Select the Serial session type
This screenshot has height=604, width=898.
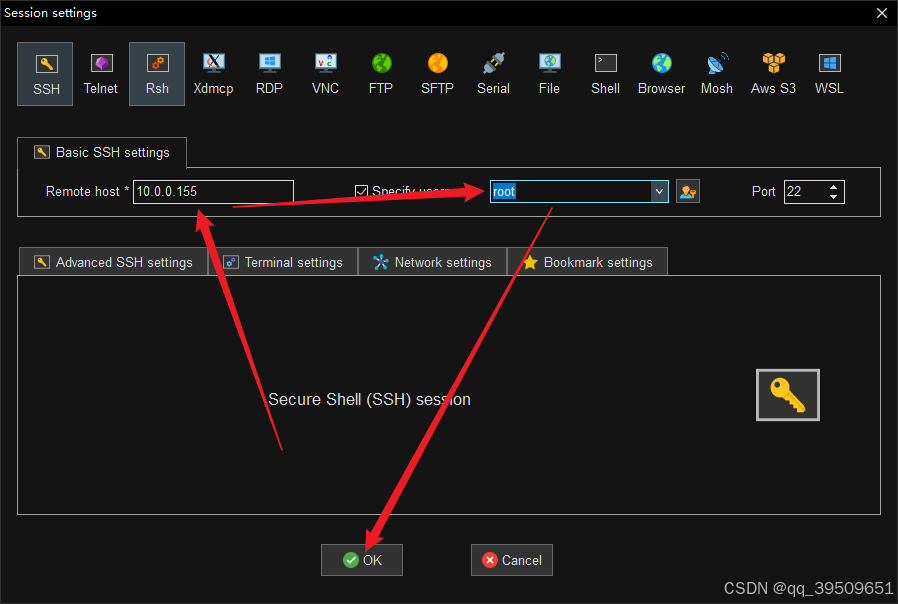click(x=493, y=74)
